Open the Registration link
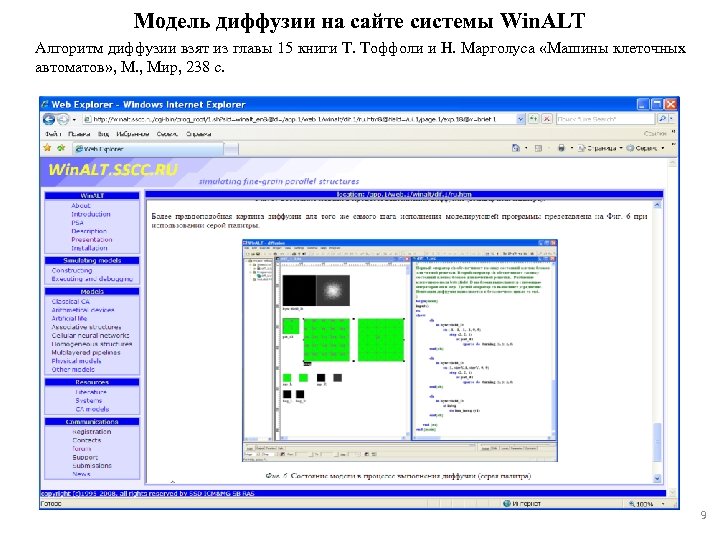Viewport: 720px width, 540px height. [x=92, y=432]
